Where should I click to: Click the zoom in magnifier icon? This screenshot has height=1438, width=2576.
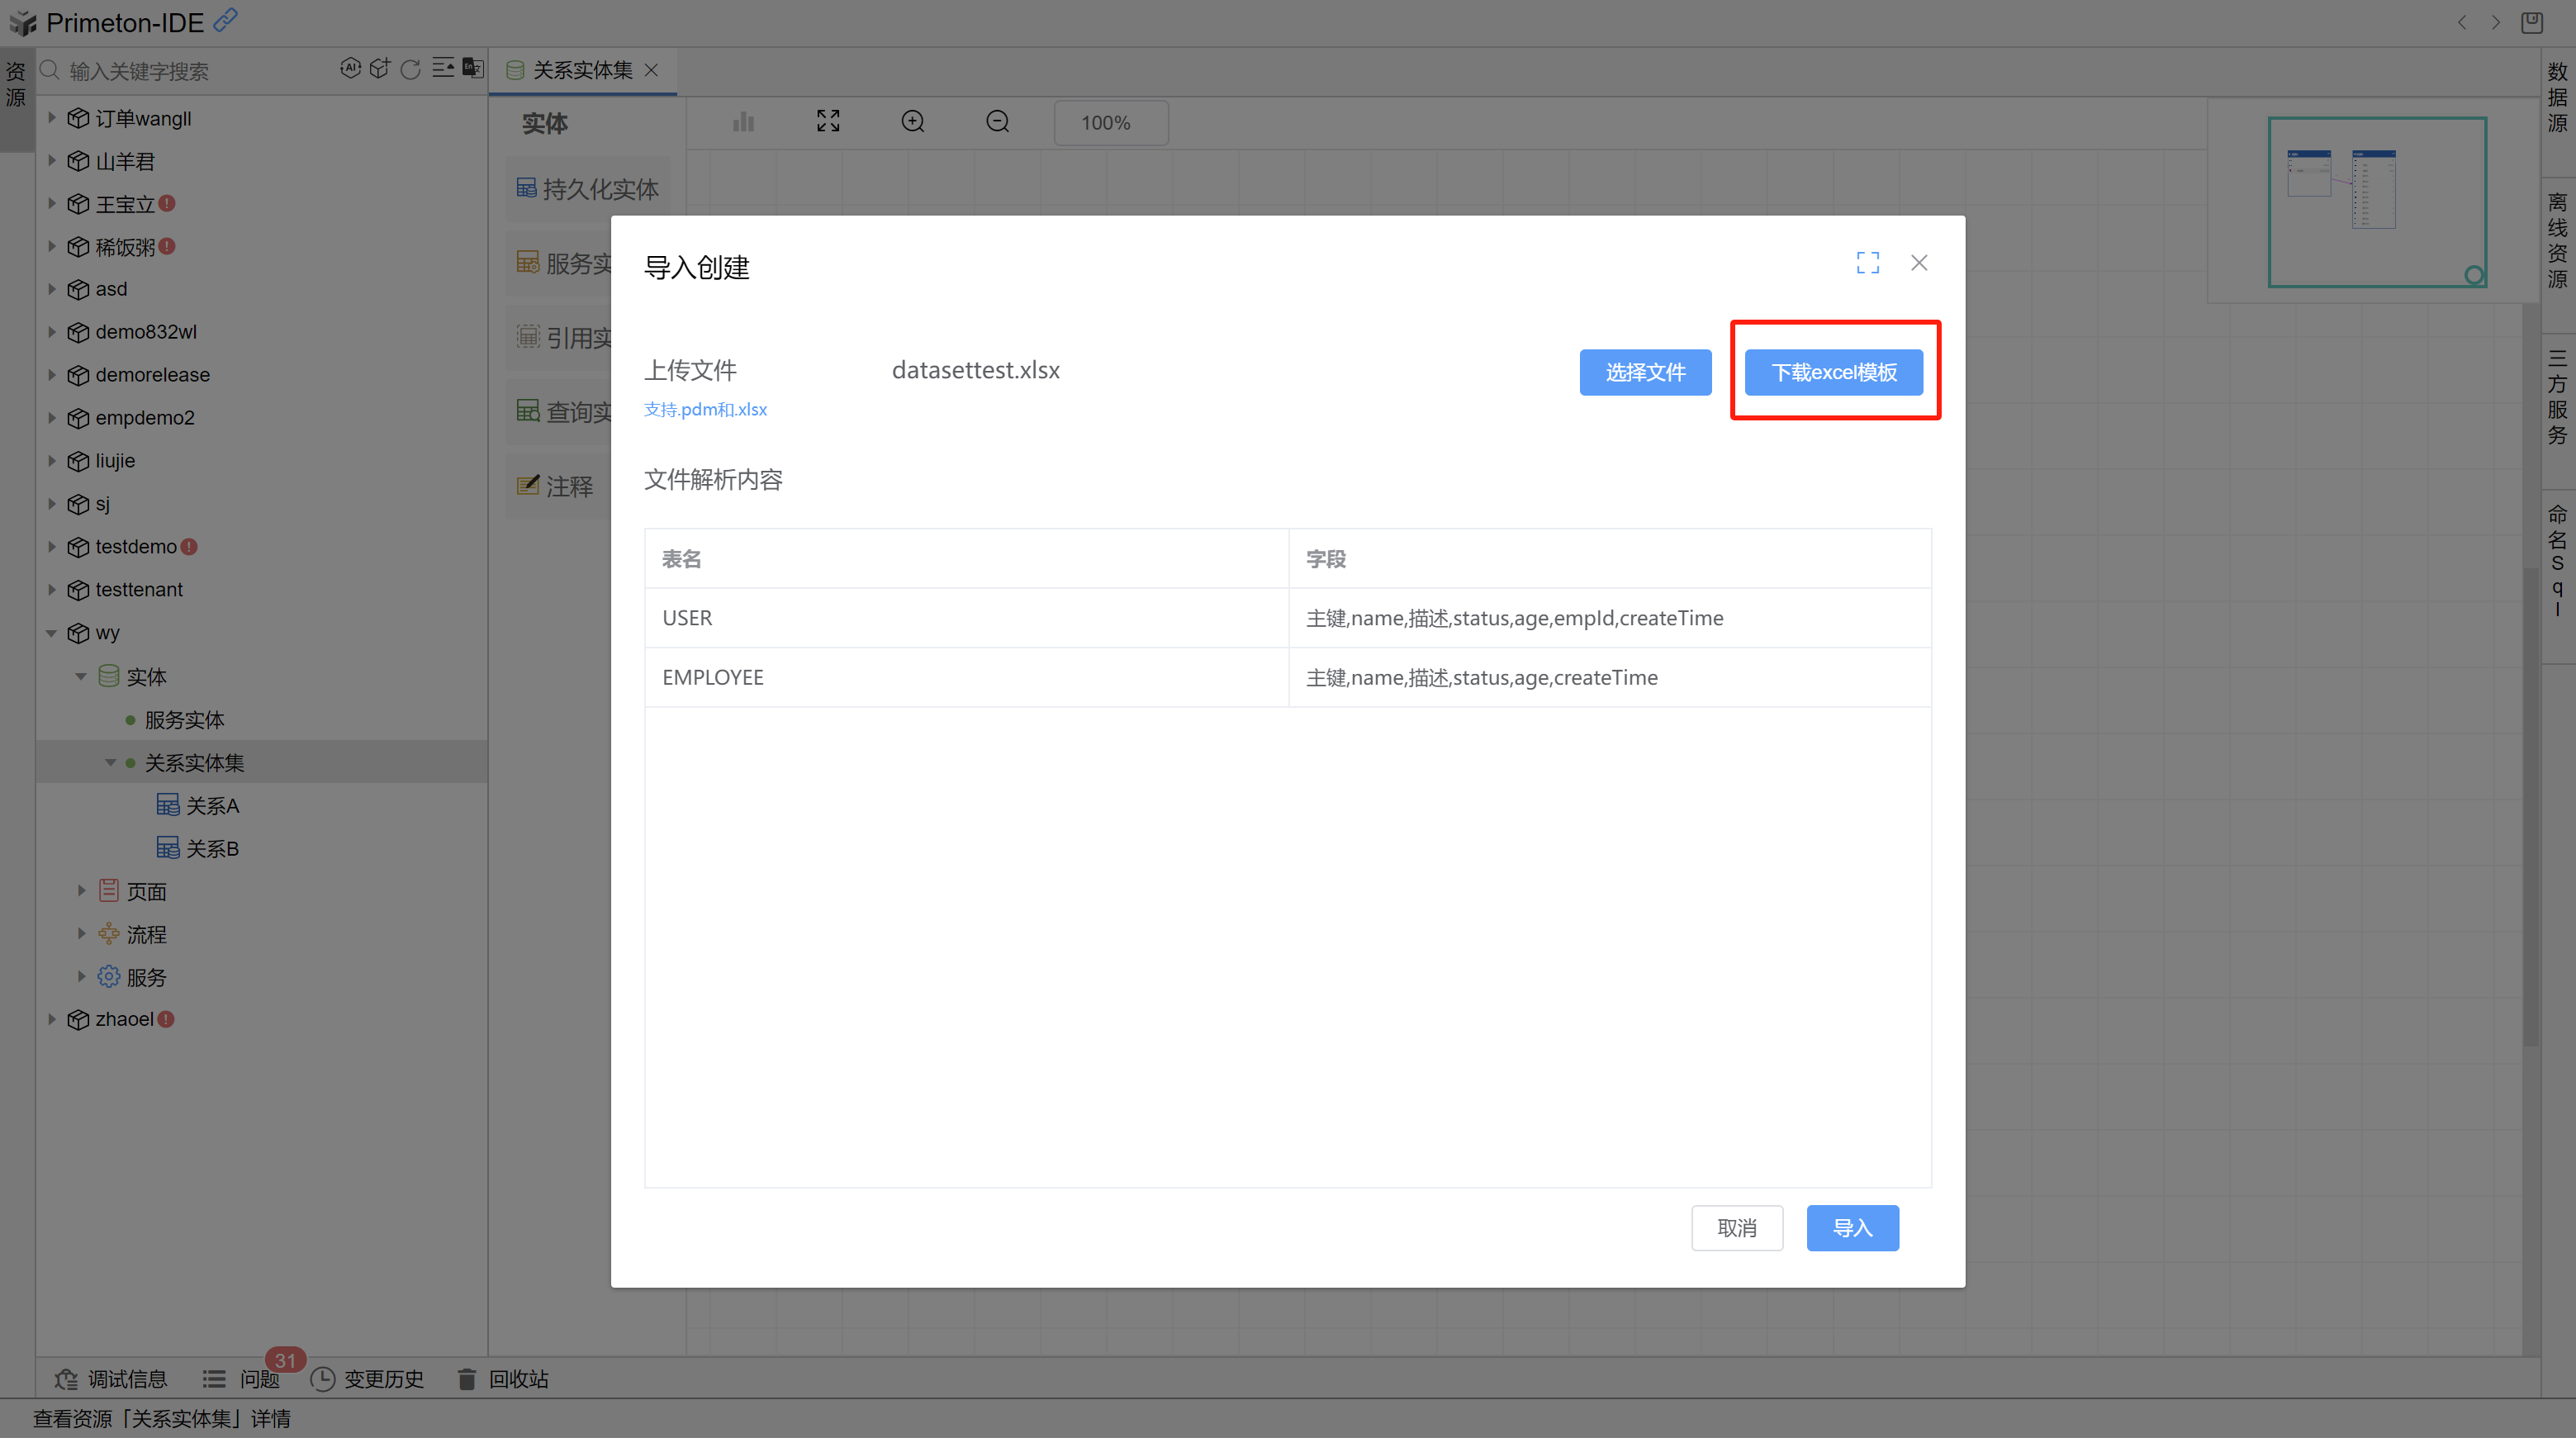(912, 122)
